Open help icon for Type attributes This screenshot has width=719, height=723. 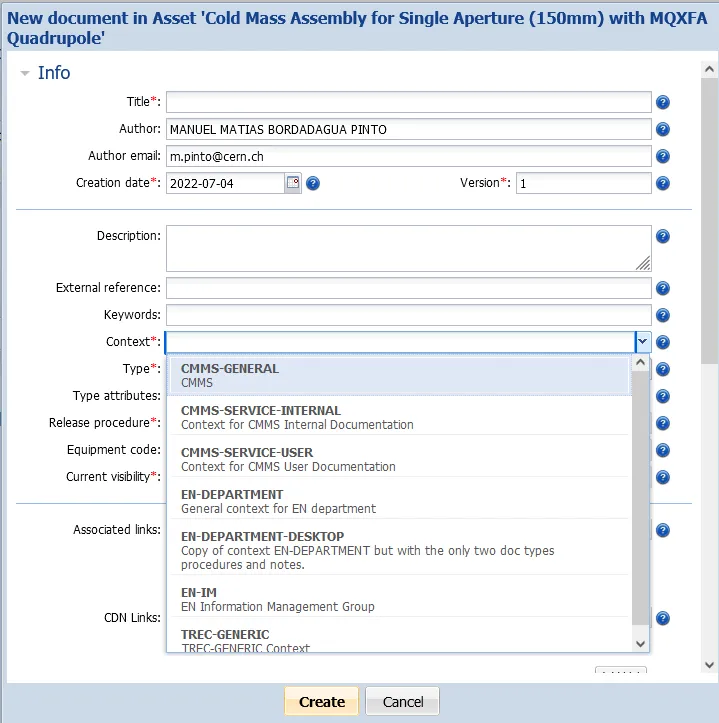tap(662, 396)
